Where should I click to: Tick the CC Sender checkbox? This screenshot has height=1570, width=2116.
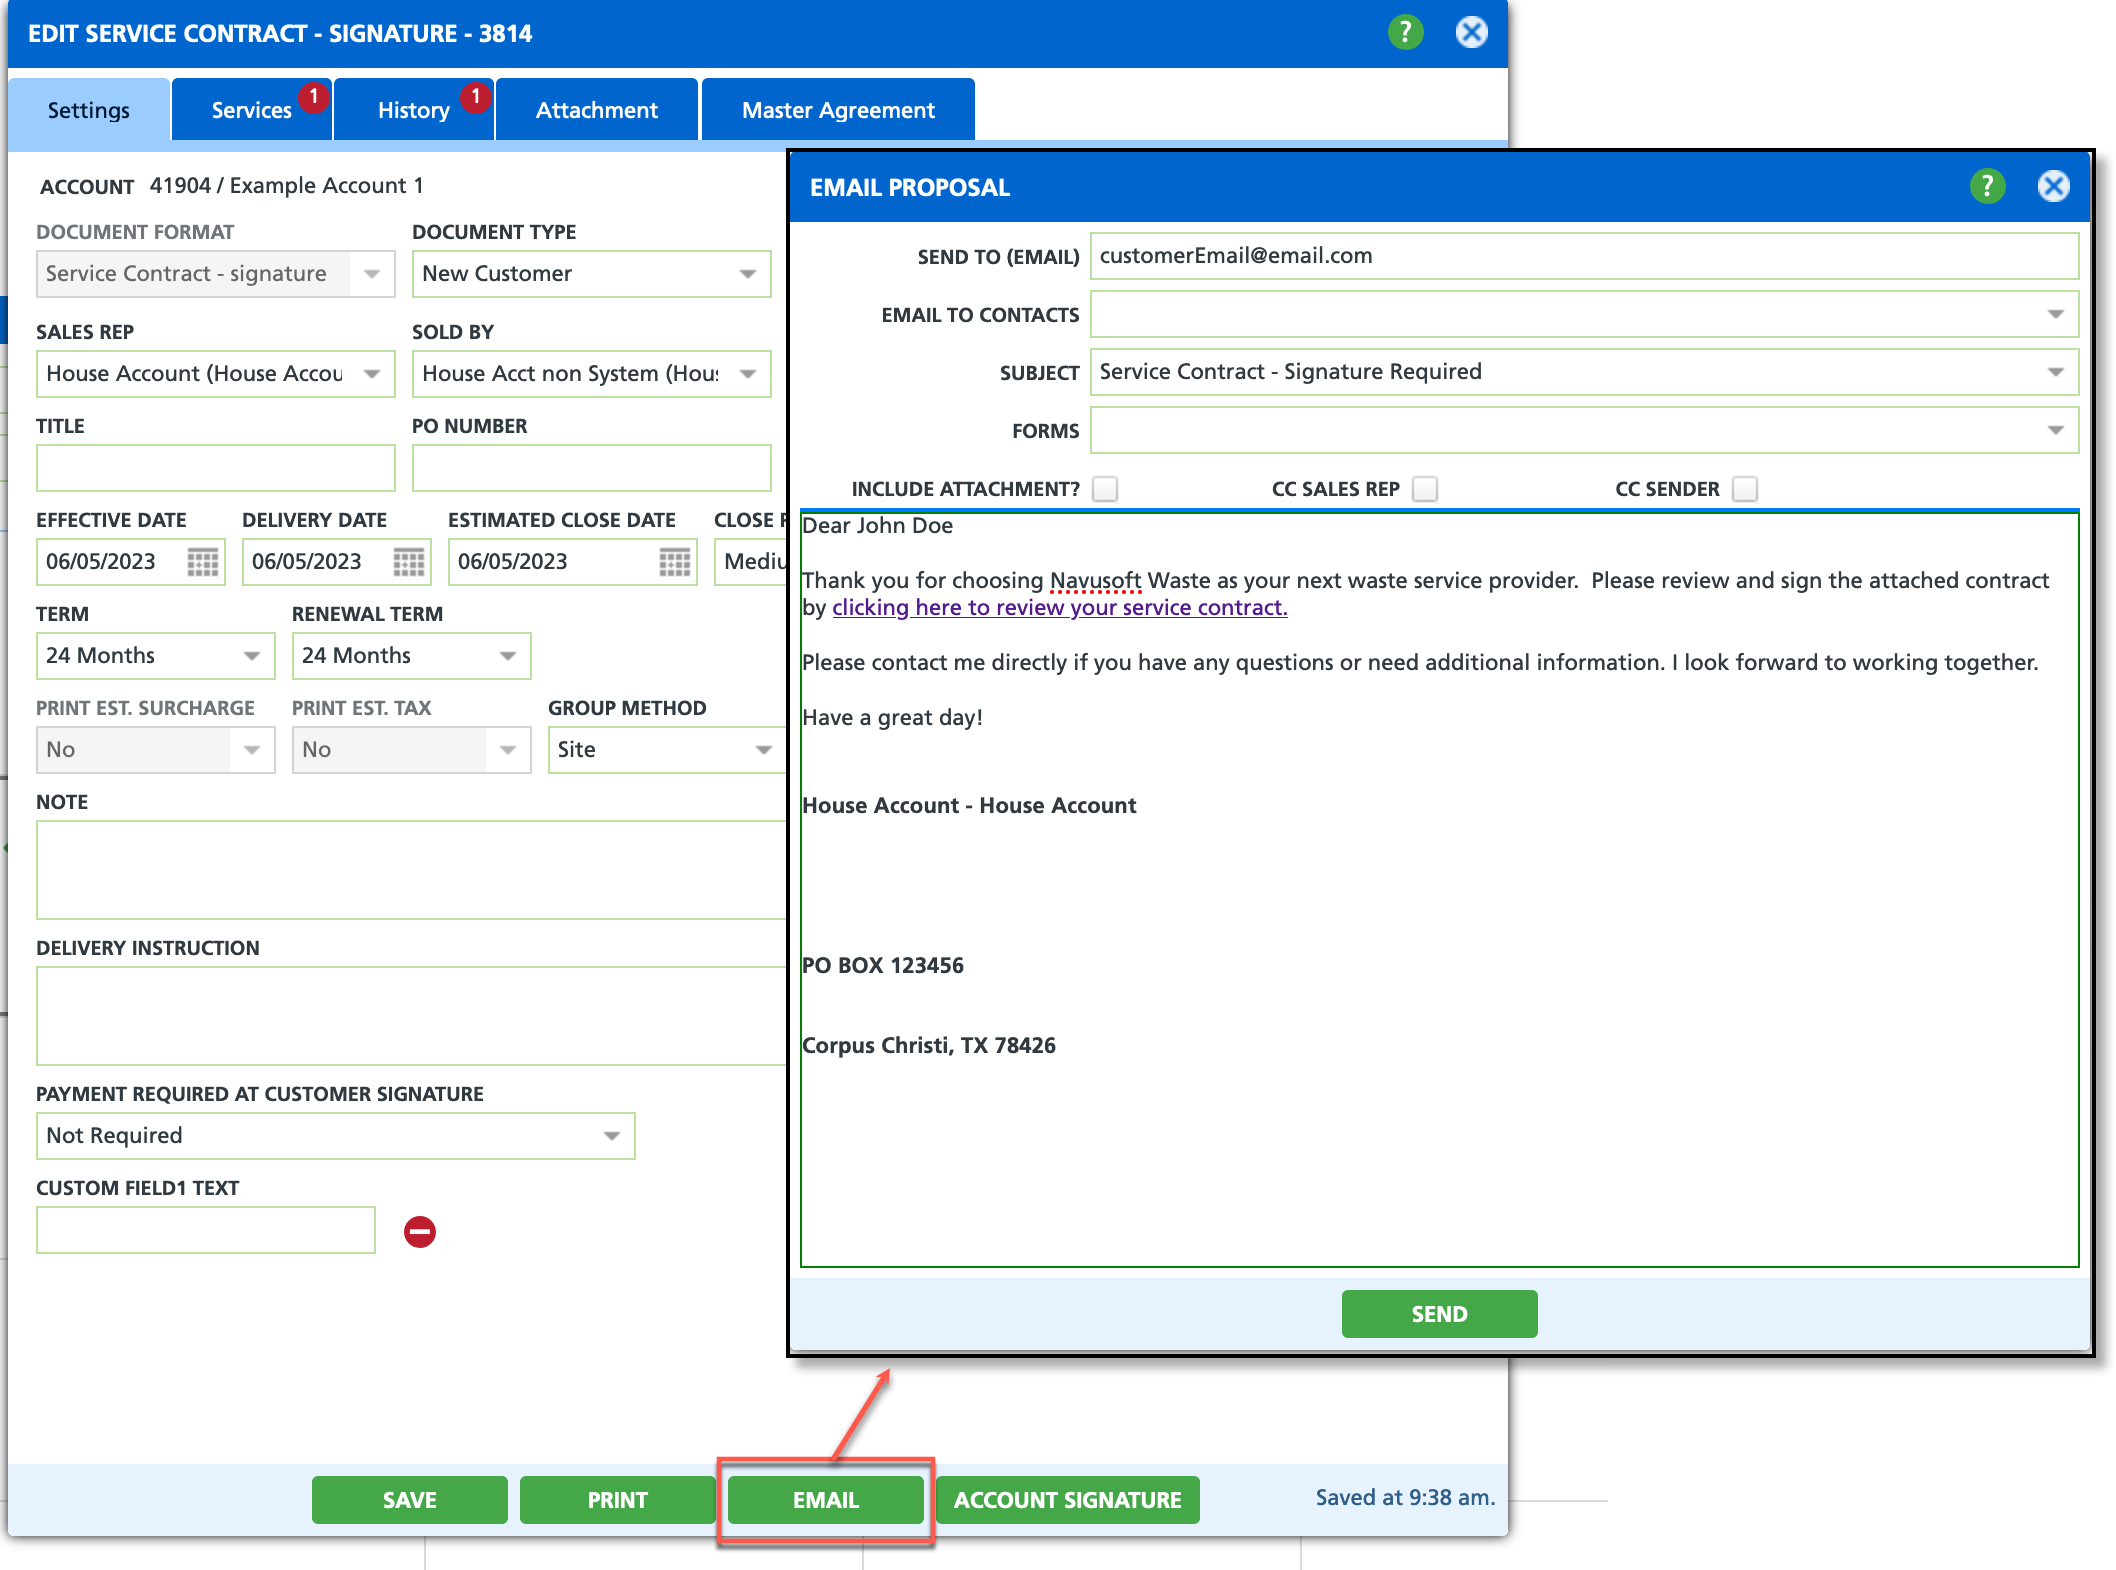(1745, 489)
